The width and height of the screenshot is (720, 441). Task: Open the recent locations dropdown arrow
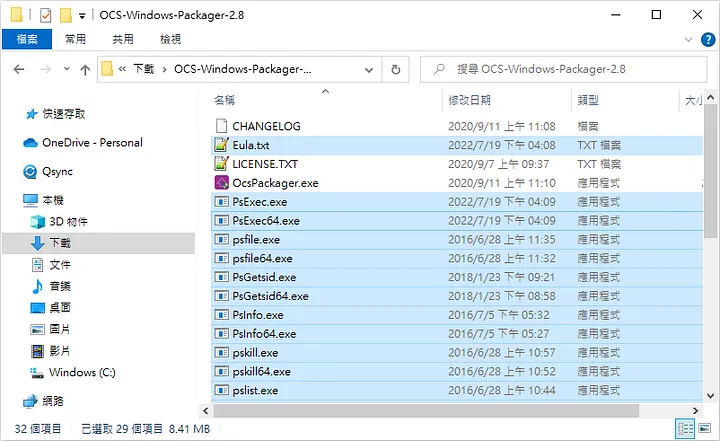click(x=67, y=69)
